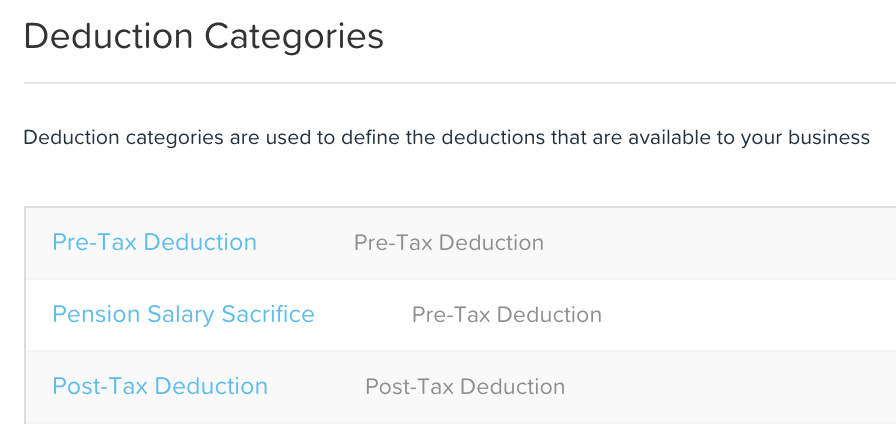Click the word Sacrifice in the second link
This screenshot has width=896, height=448.
click(268, 314)
